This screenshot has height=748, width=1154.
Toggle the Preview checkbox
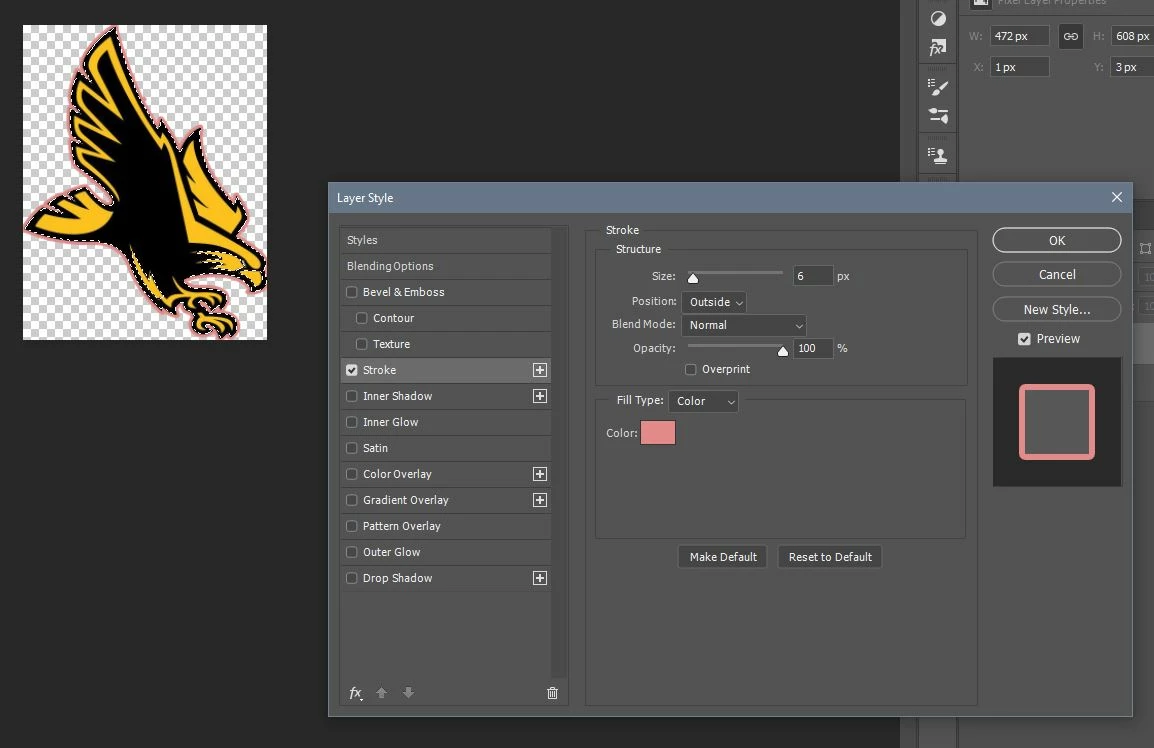[x=1024, y=339]
